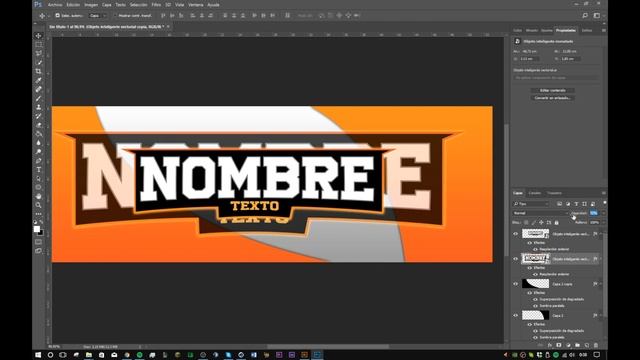Open File Explorer from the taskbar
640x360 pixels.
89,355
